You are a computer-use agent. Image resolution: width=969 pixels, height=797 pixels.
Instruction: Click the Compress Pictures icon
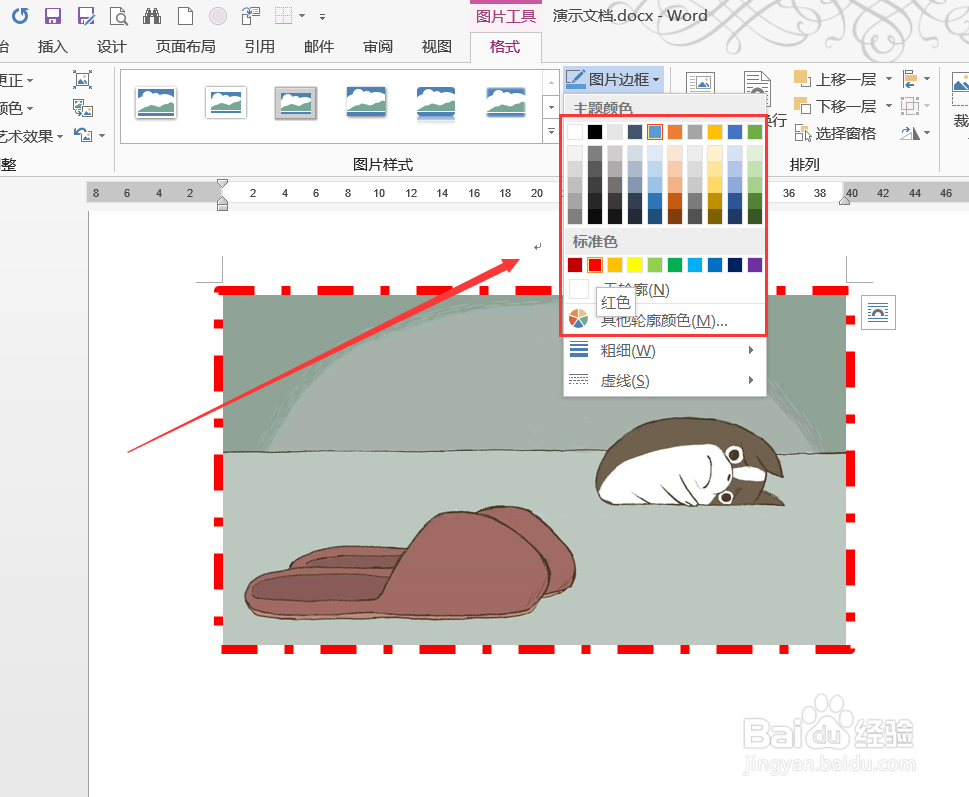click(x=82, y=79)
